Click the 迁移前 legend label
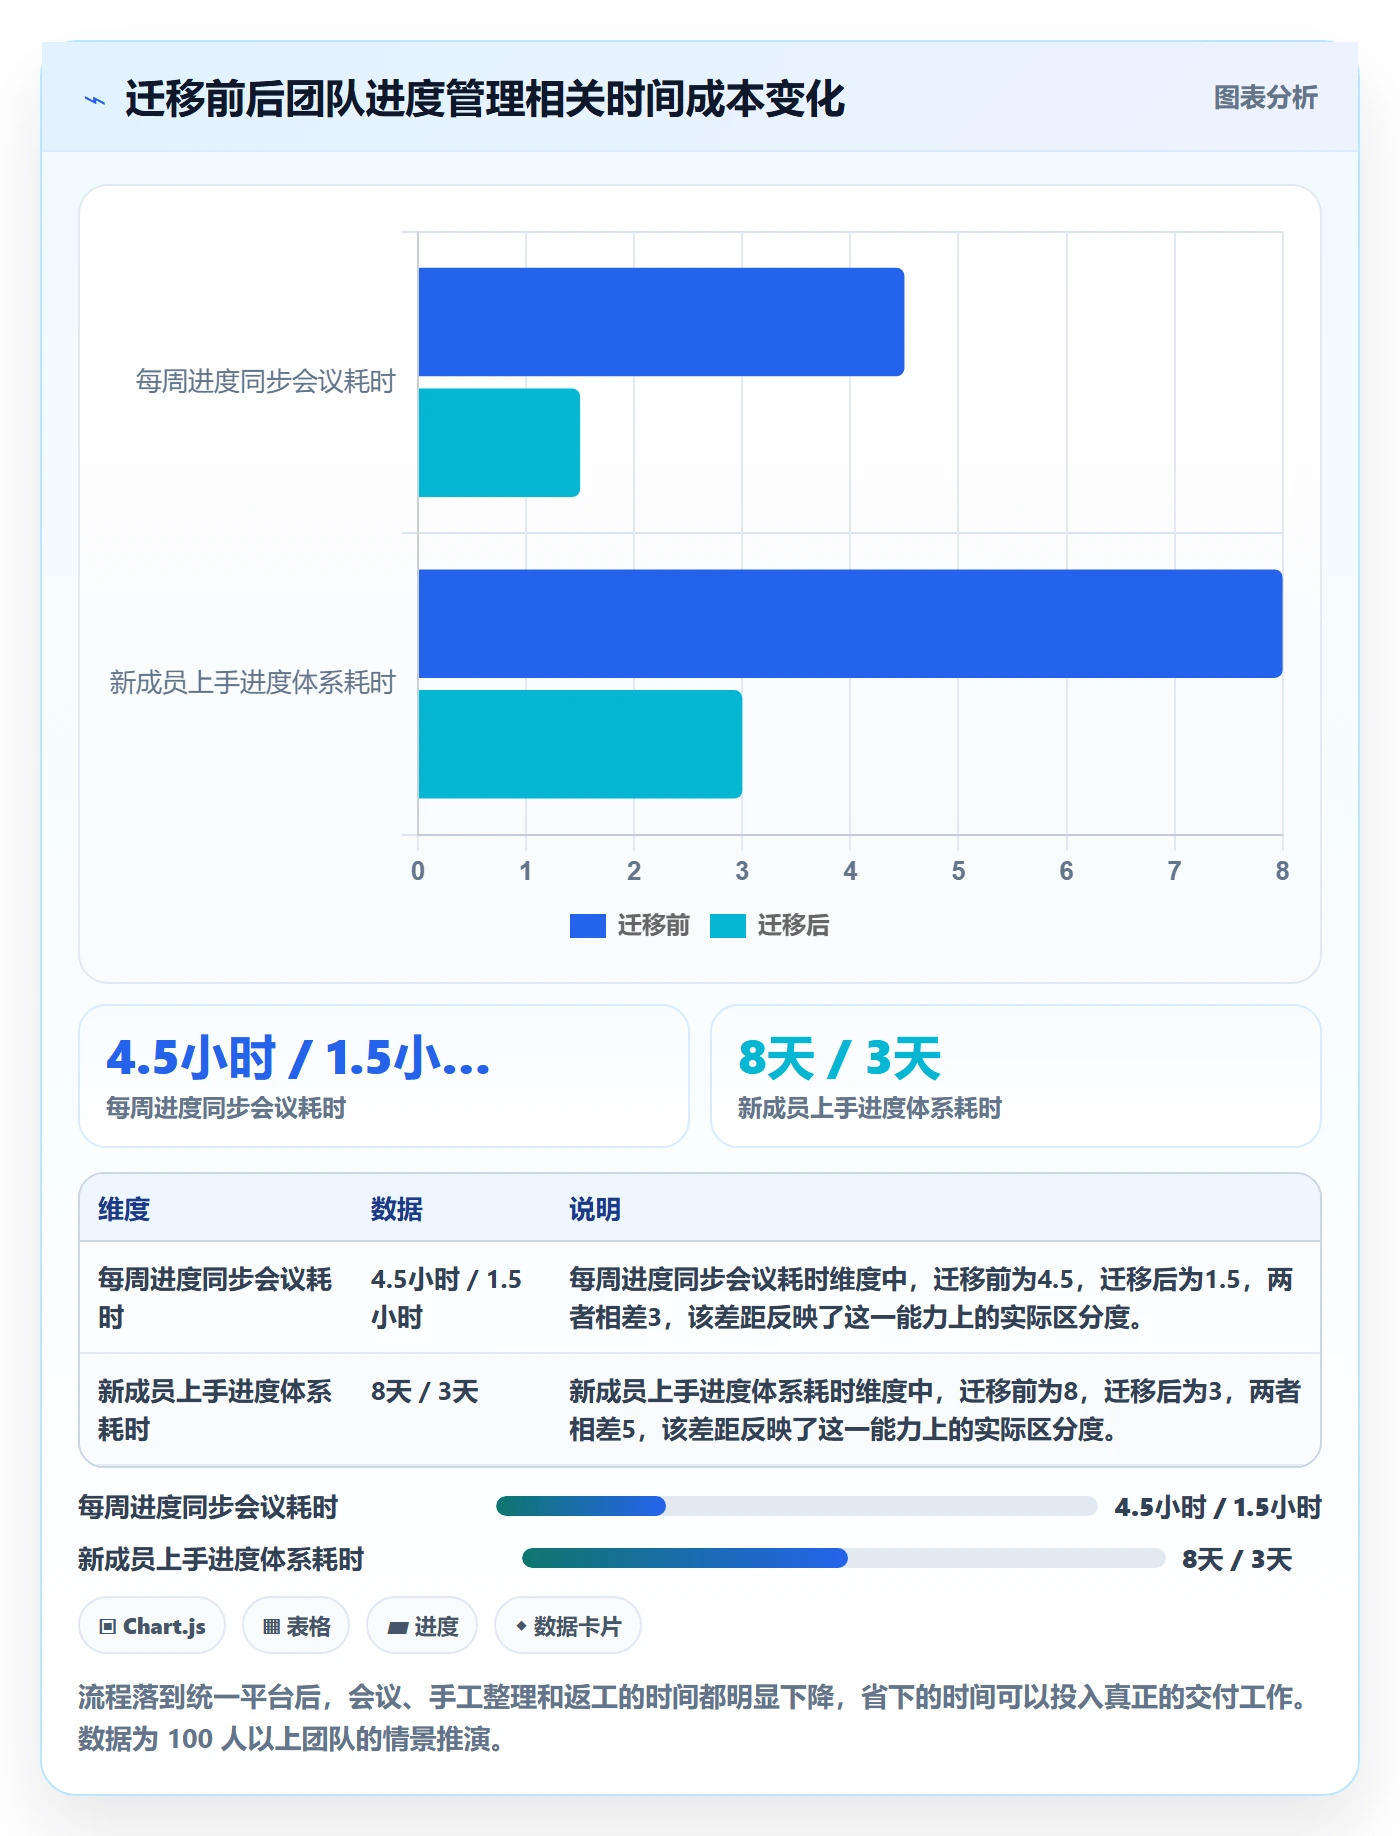The height and width of the screenshot is (1836, 1400). (653, 926)
